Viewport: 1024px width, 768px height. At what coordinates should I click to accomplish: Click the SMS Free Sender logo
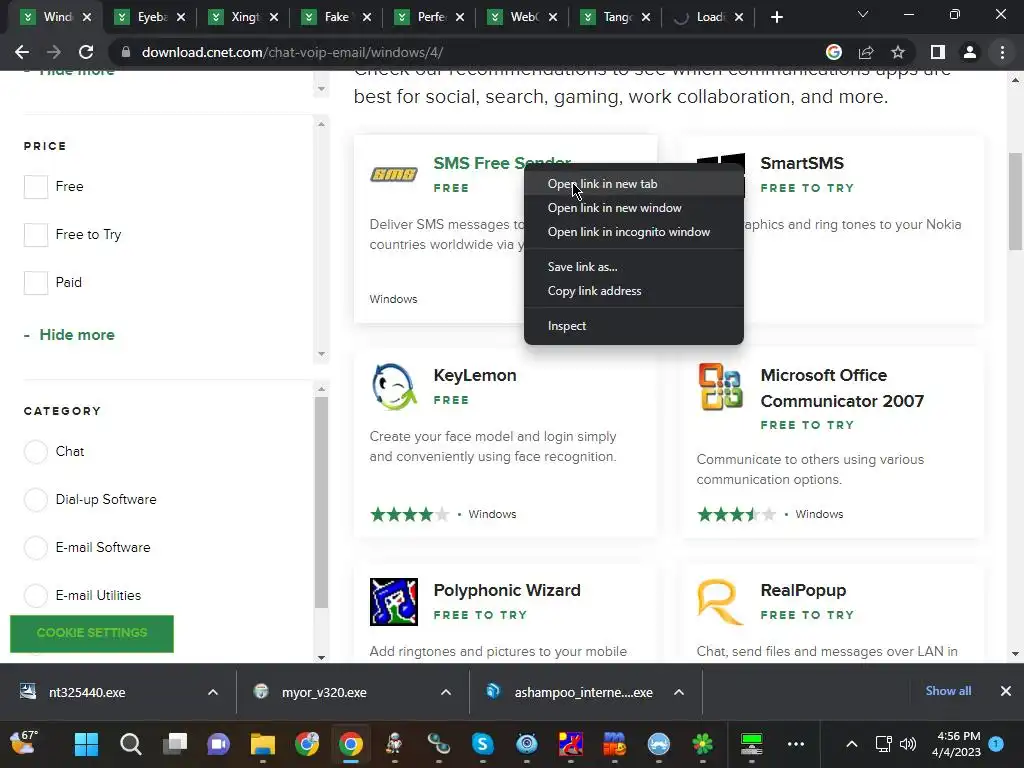(393, 174)
